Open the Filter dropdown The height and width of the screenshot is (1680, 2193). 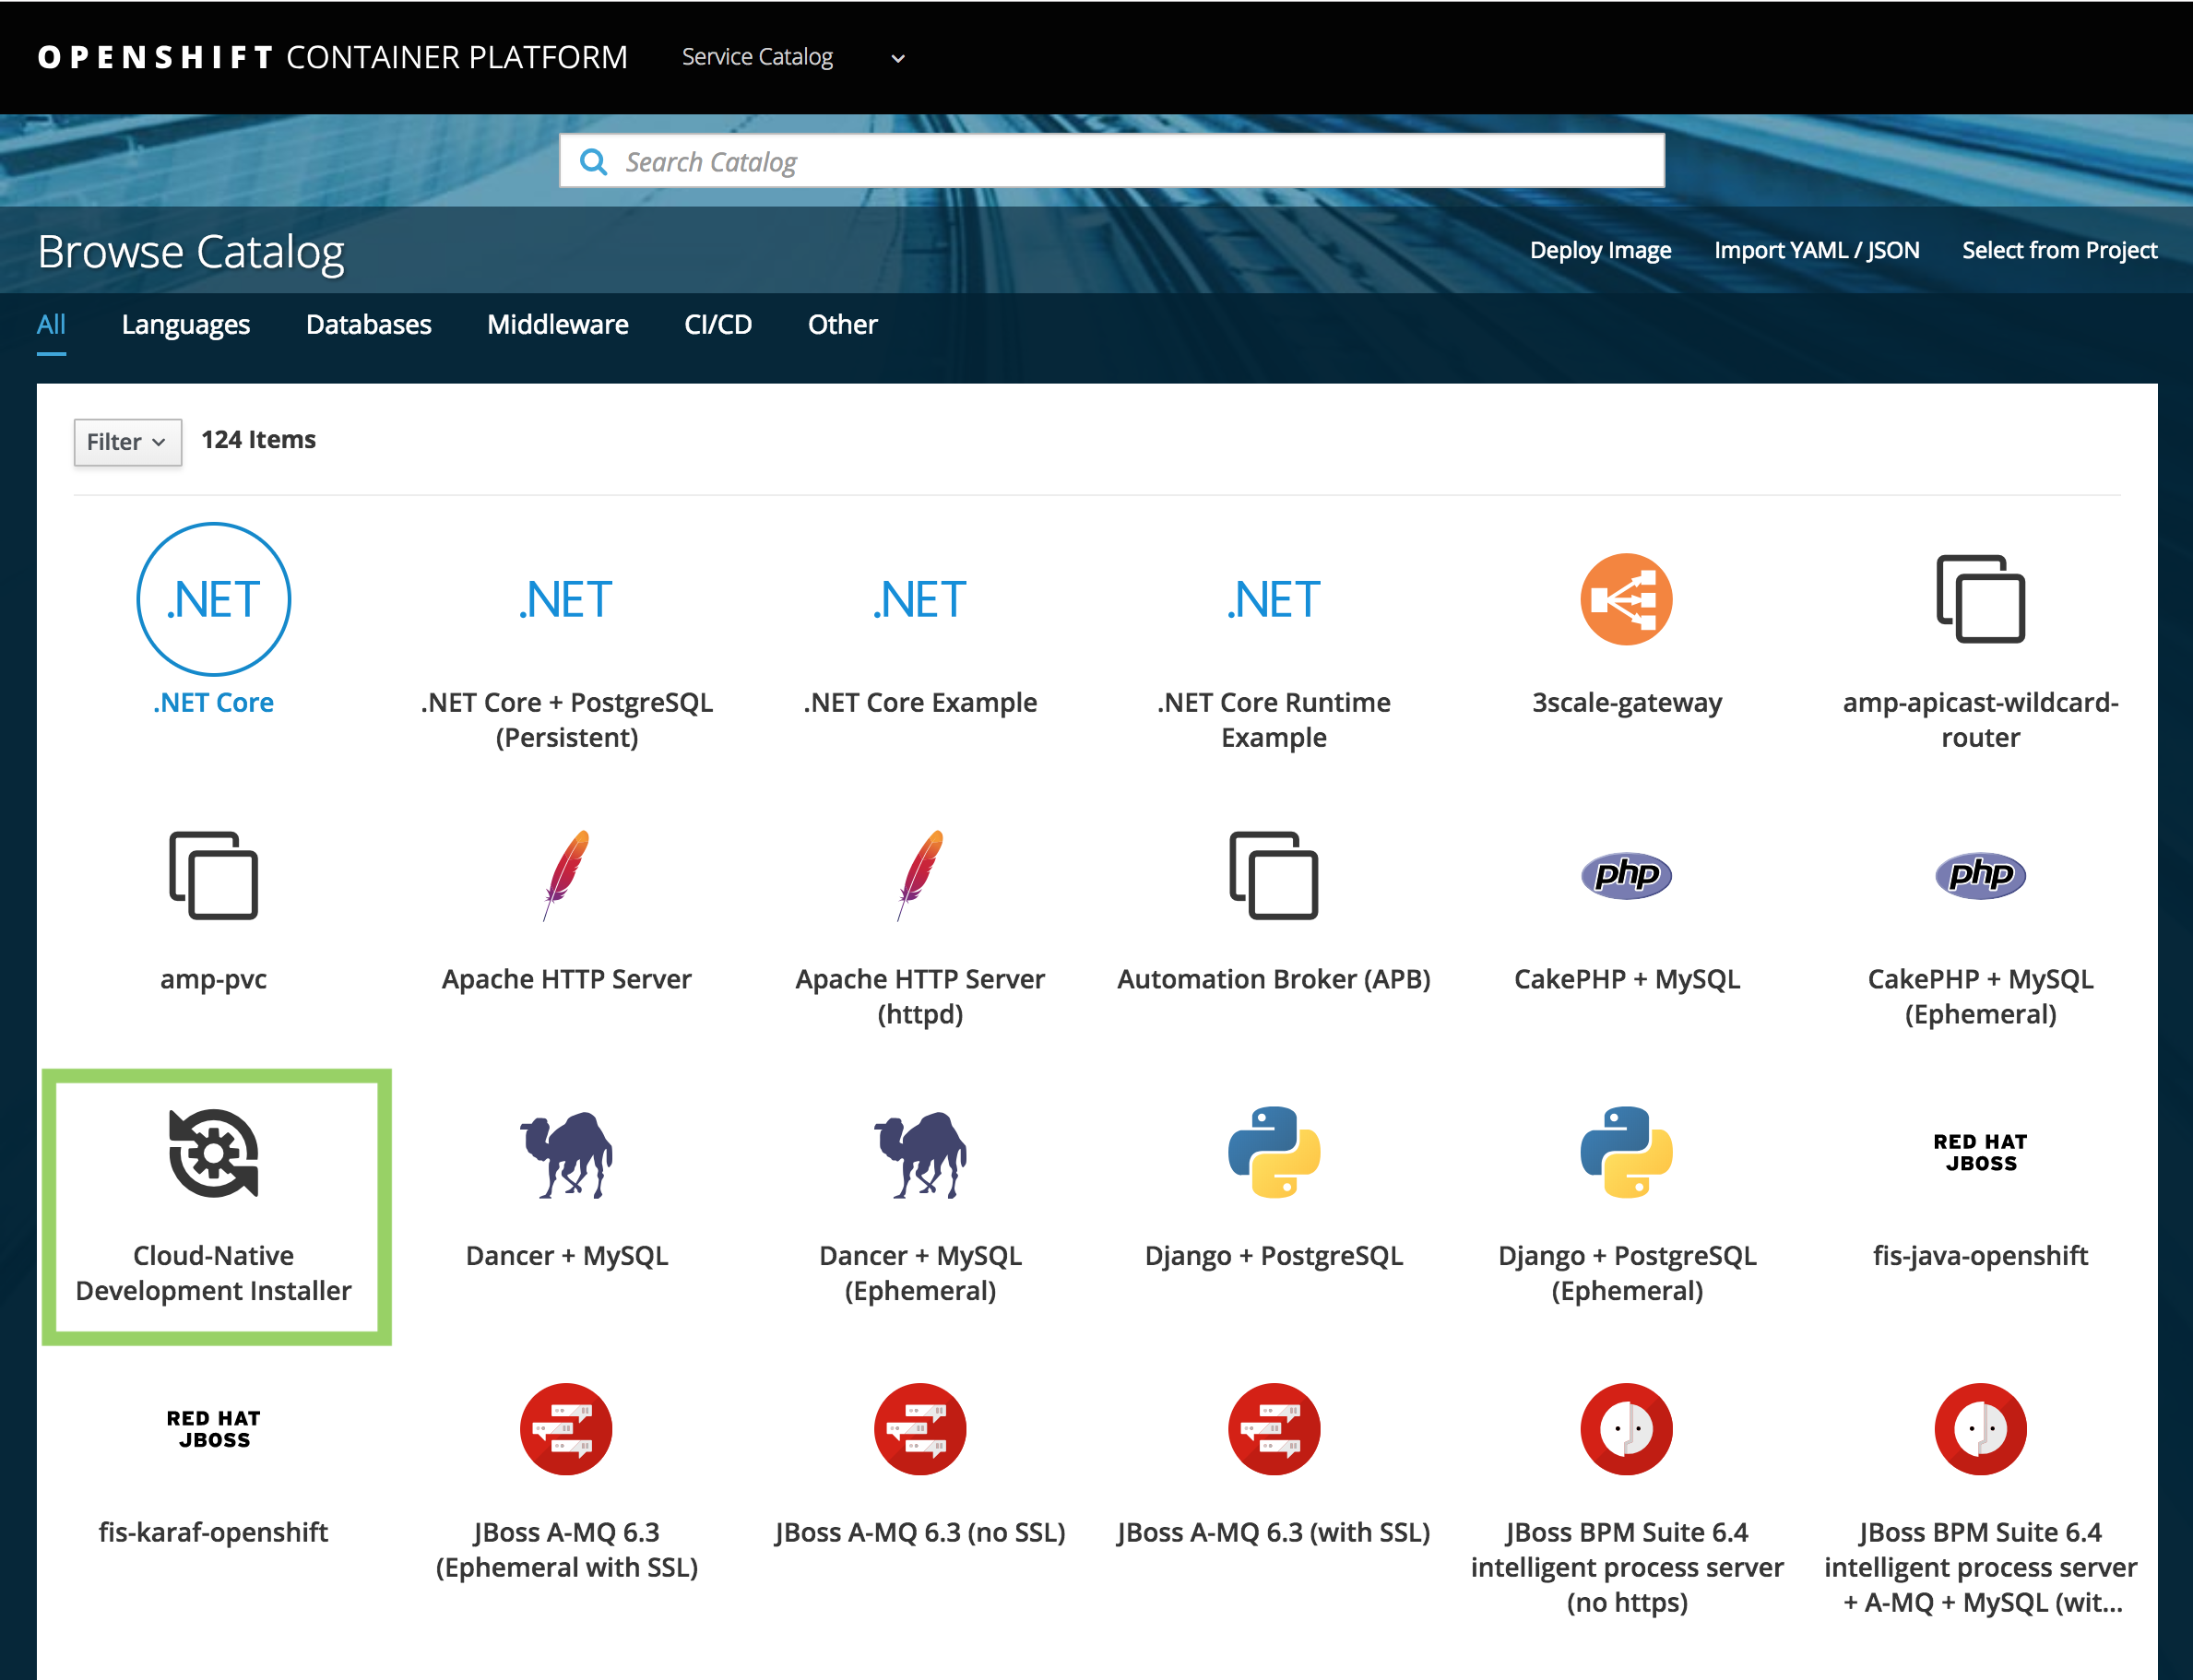(x=127, y=441)
